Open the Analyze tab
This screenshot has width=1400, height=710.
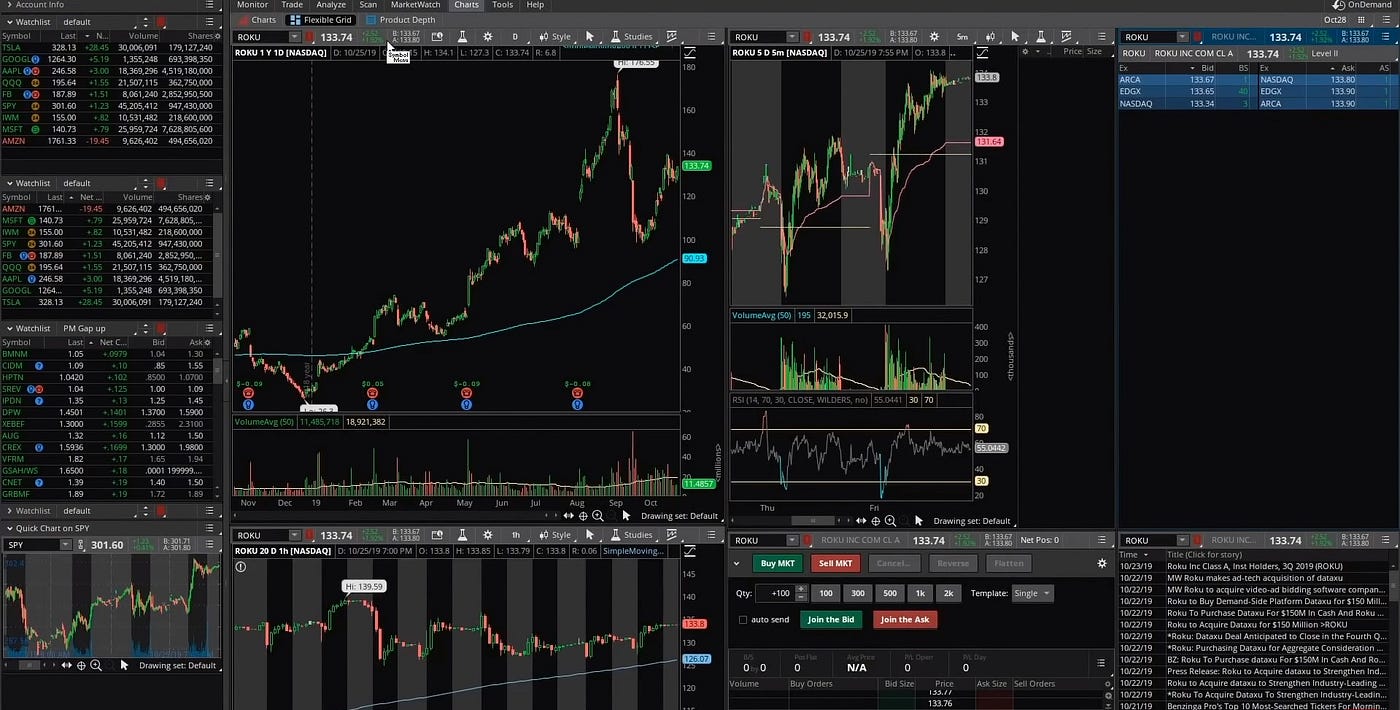(330, 5)
